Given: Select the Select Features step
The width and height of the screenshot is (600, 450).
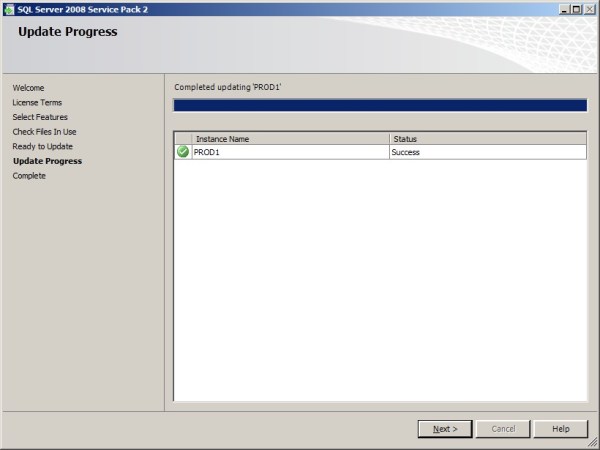Looking at the screenshot, I should 40,117.
